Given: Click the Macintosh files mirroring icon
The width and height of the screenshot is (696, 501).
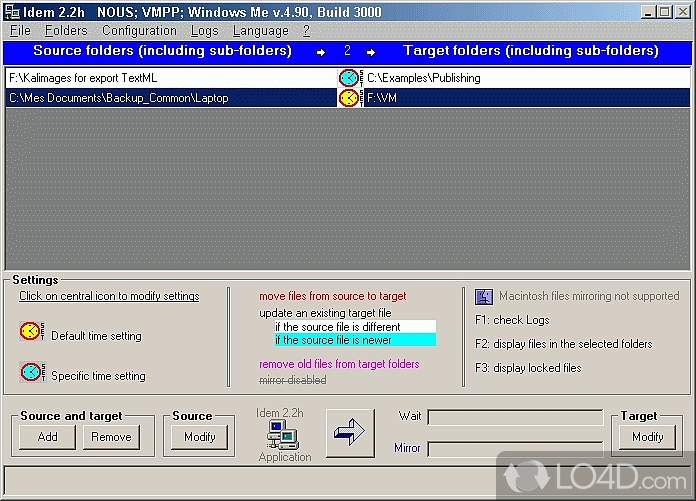Looking at the screenshot, I should tap(484, 296).
